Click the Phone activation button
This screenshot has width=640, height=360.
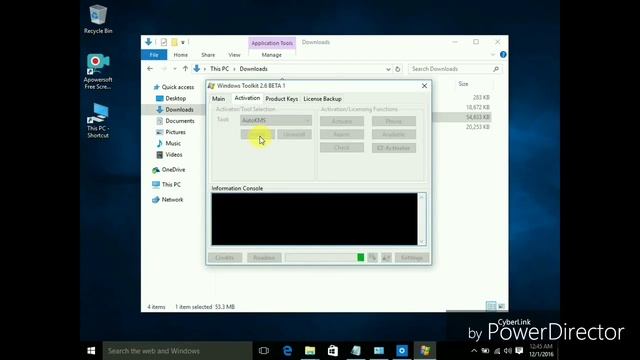coord(394,121)
